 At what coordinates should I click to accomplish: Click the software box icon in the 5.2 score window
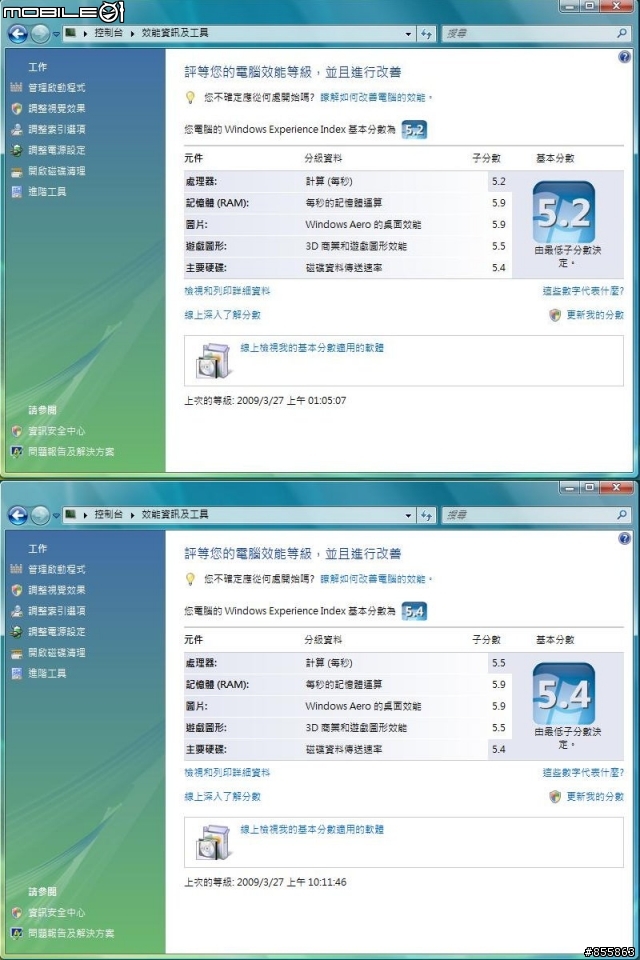pos(214,361)
